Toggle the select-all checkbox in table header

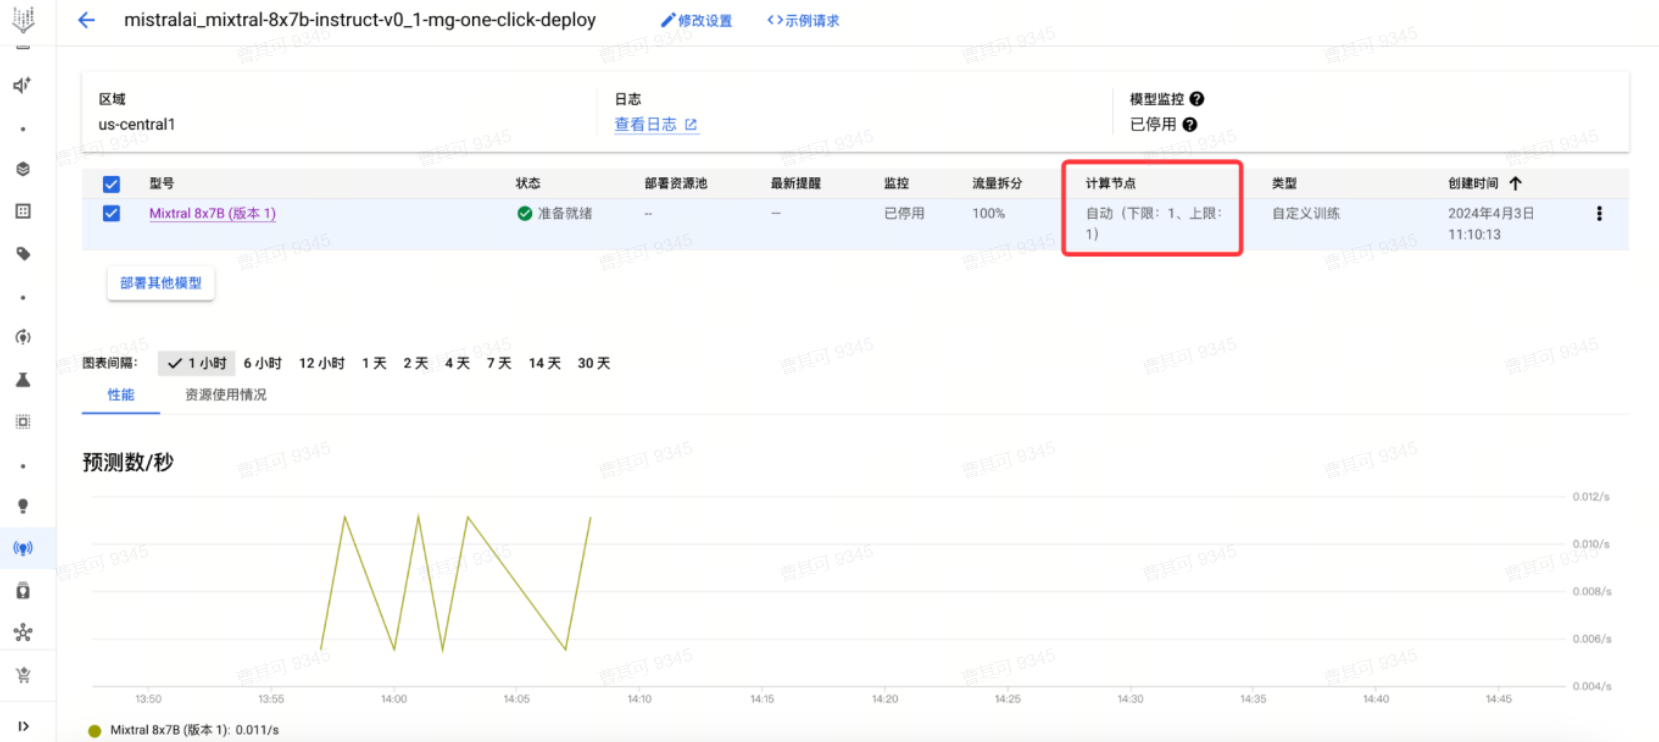coord(111,184)
